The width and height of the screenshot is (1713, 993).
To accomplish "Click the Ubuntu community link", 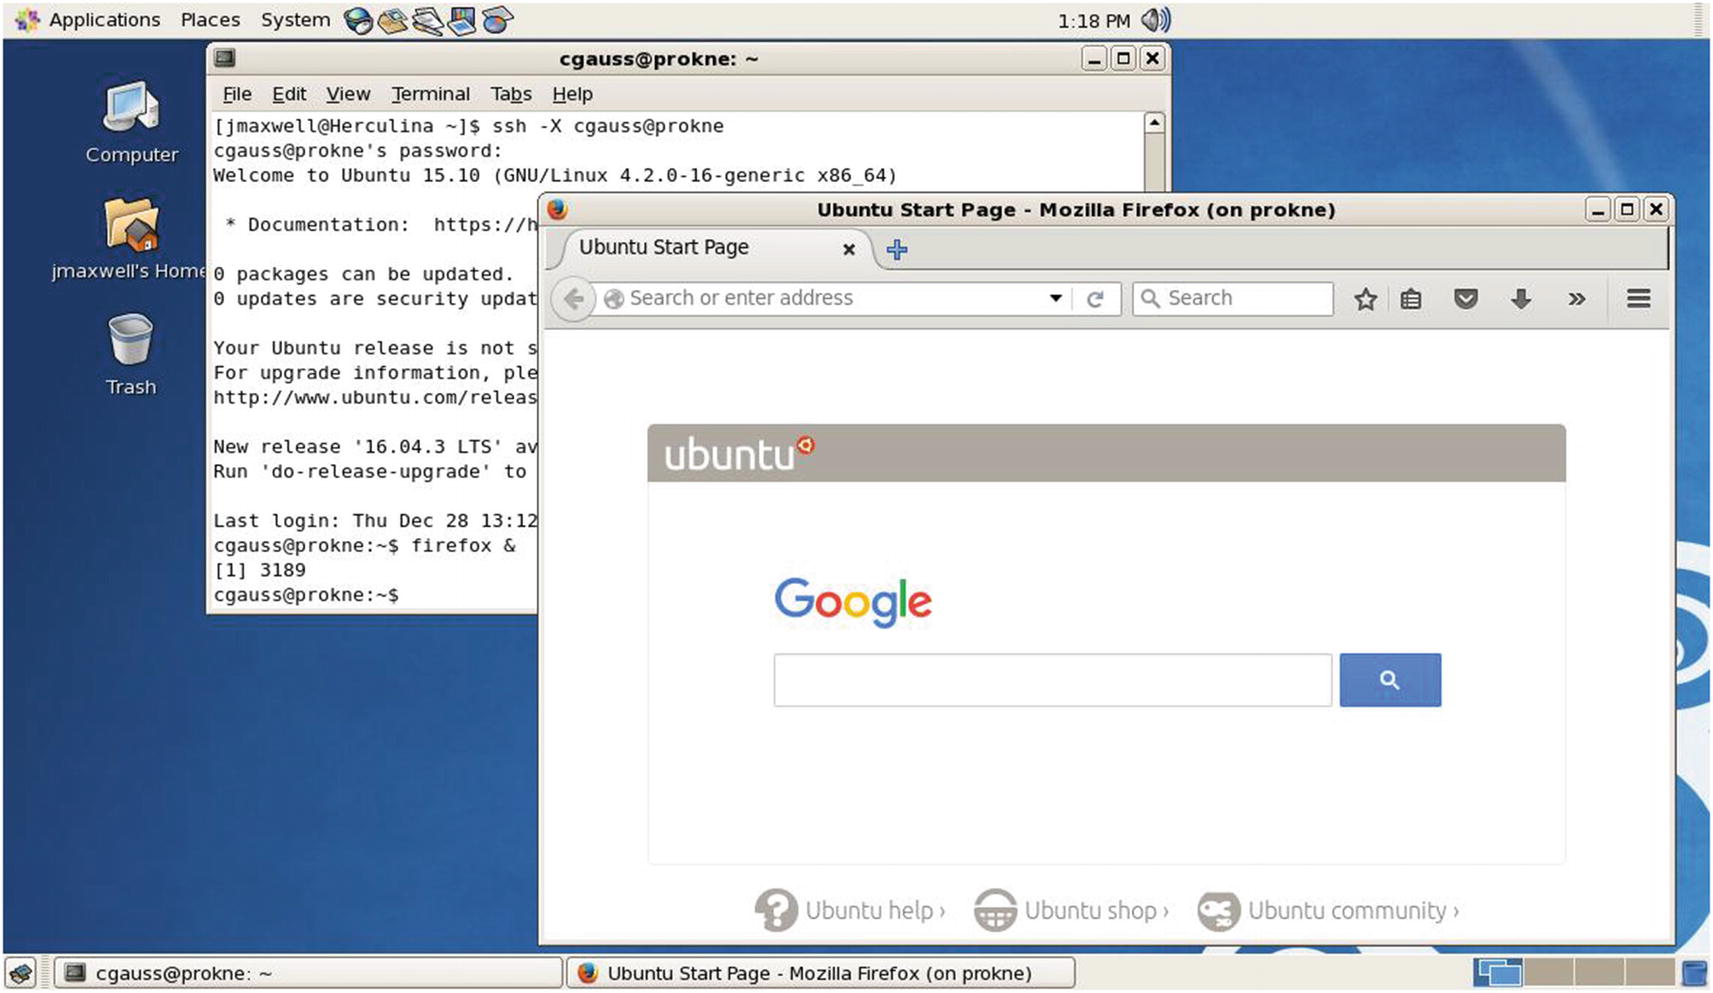I will [1328, 910].
